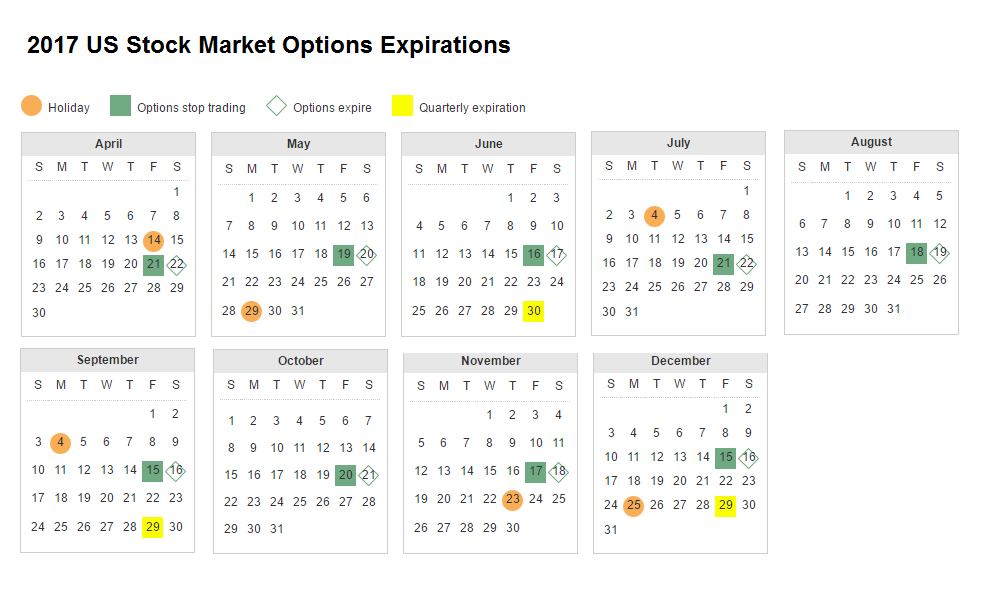Select the green April 21 square

(x=153, y=264)
